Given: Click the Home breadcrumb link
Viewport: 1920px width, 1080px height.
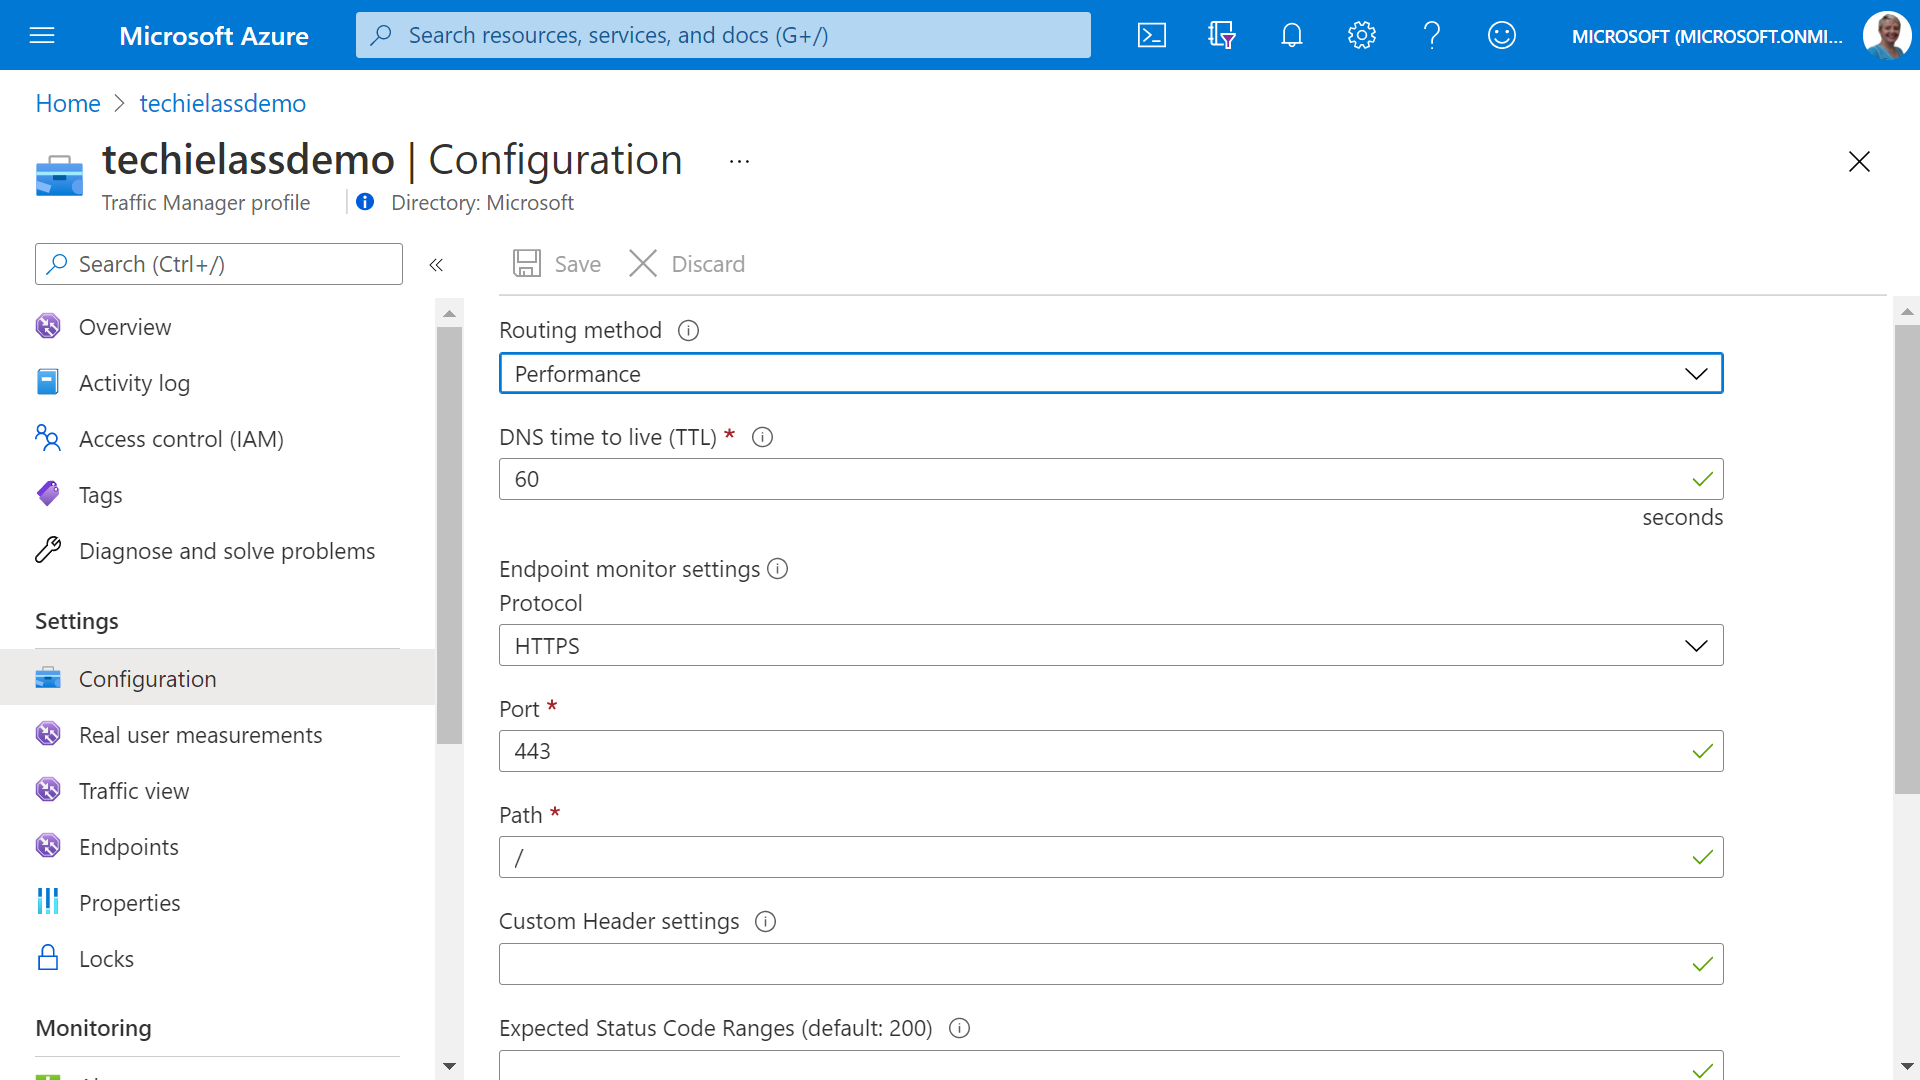Looking at the screenshot, I should point(67,103).
